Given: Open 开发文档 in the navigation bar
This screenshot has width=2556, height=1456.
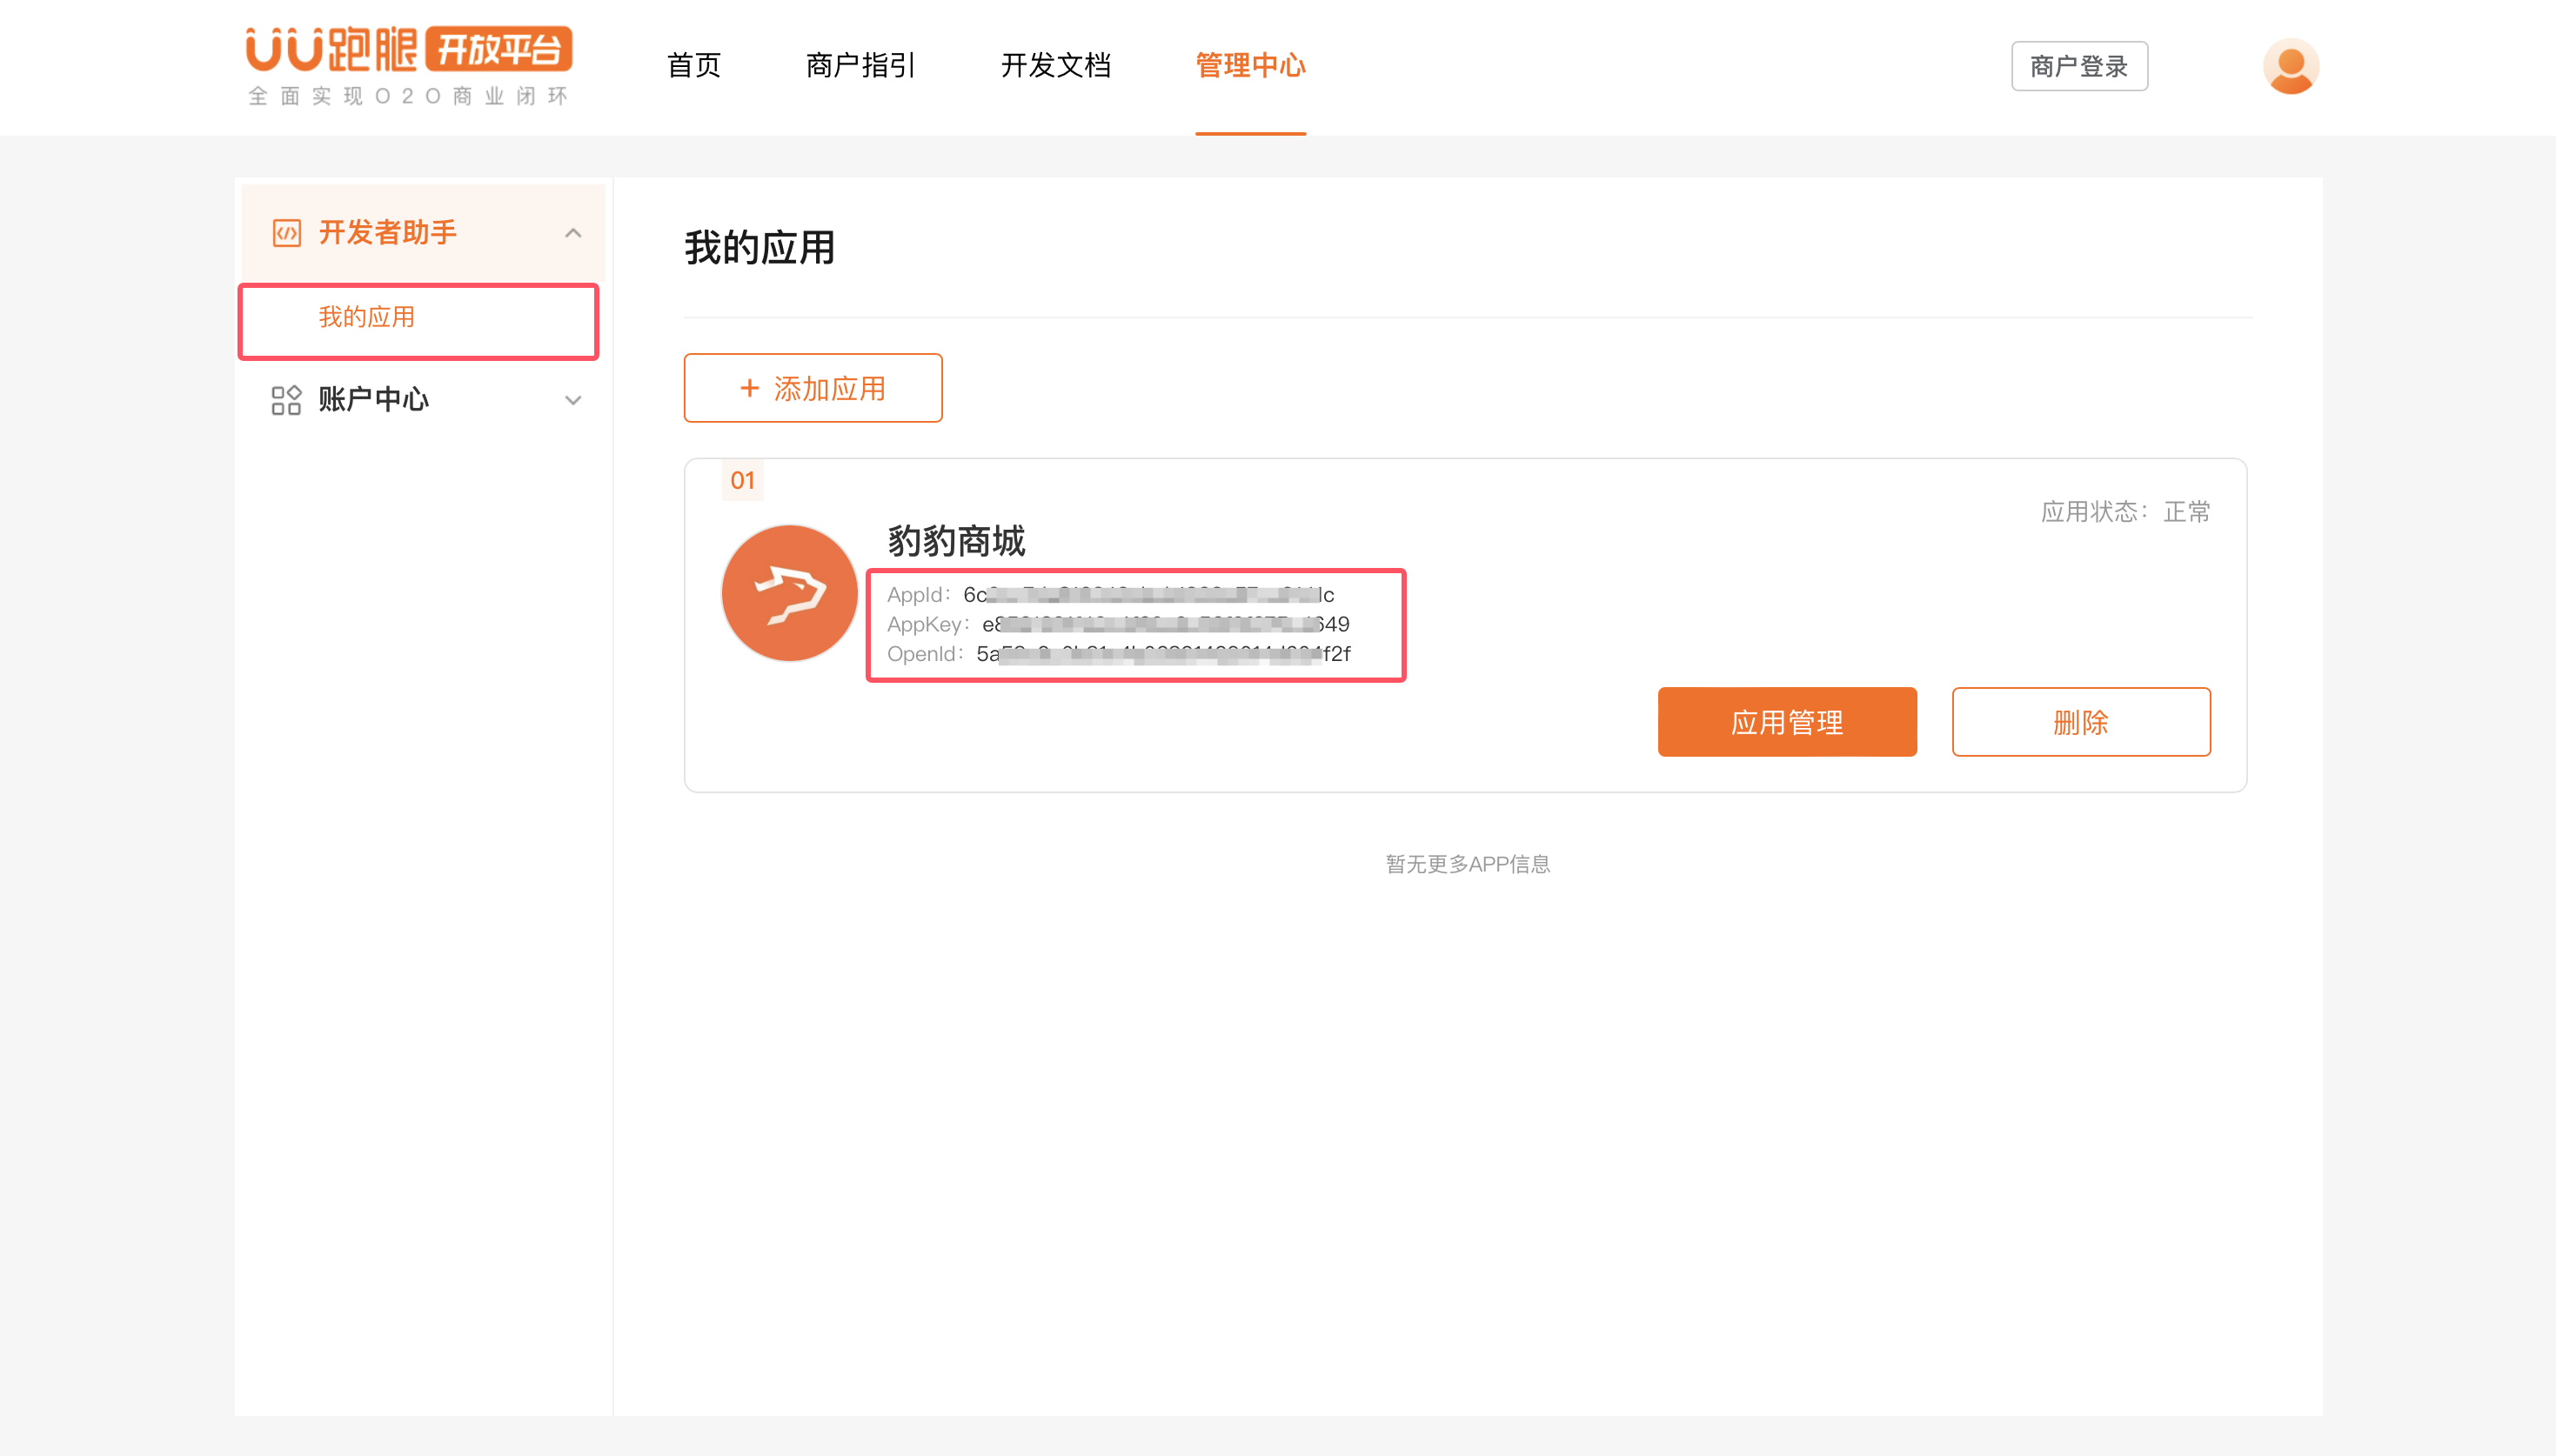Looking at the screenshot, I should [x=1056, y=66].
